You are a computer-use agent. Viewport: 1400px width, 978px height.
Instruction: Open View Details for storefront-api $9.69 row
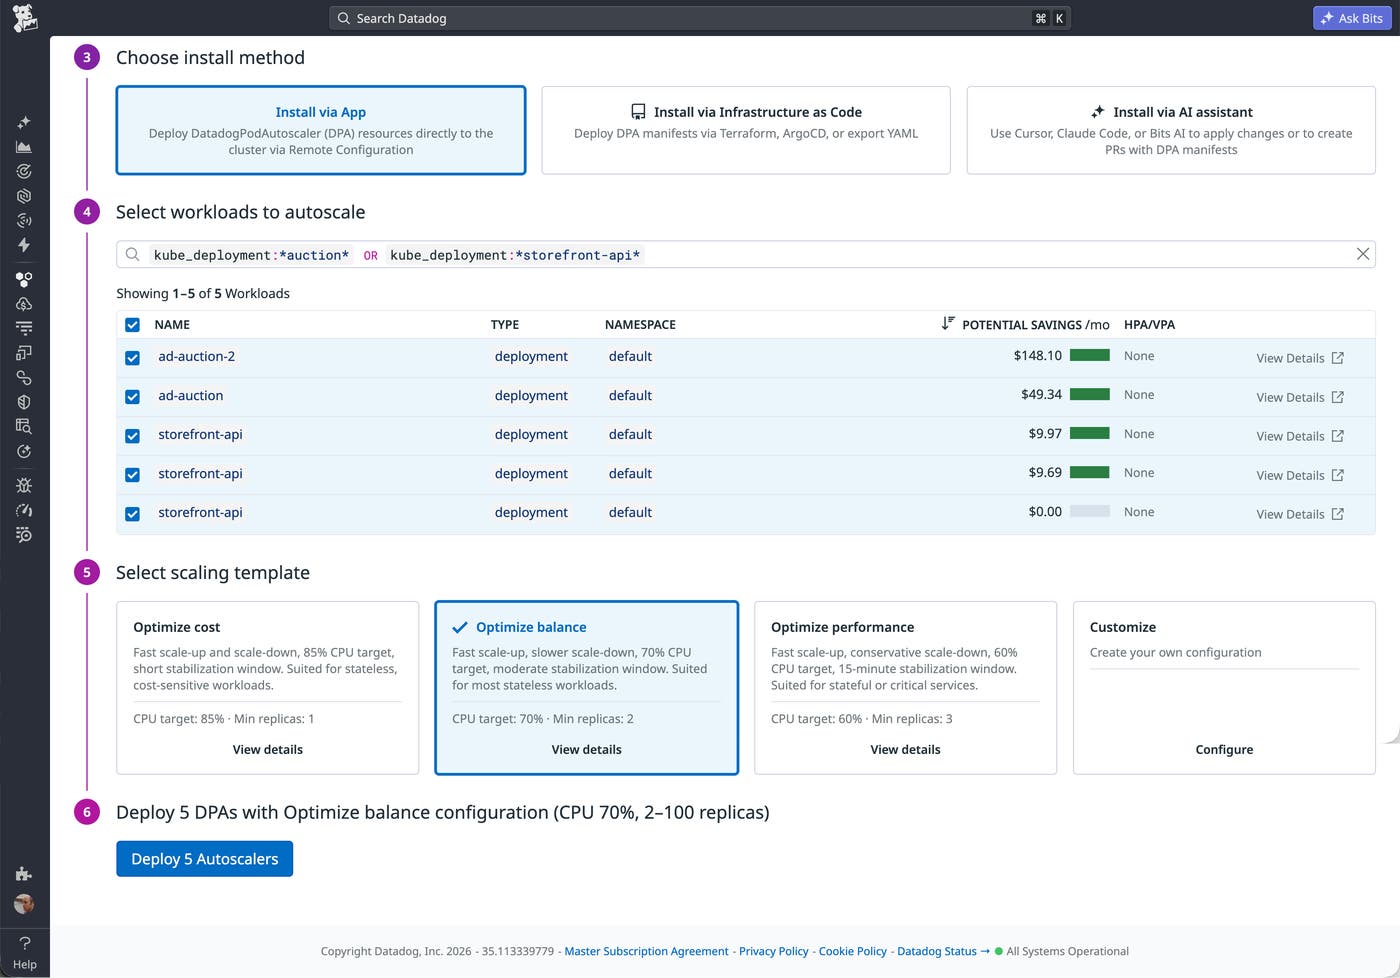[1300, 475]
